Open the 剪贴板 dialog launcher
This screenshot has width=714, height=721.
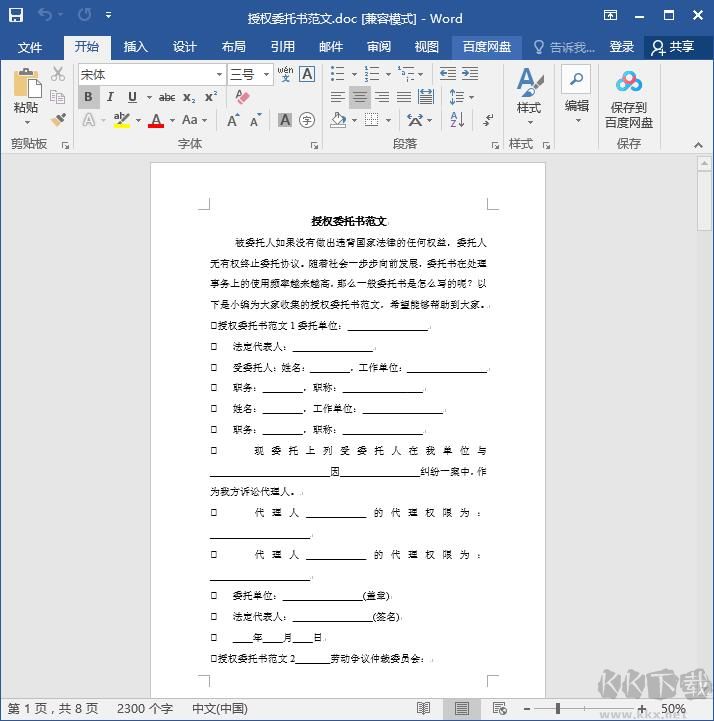pyautogui.click(x=65, y=145)
